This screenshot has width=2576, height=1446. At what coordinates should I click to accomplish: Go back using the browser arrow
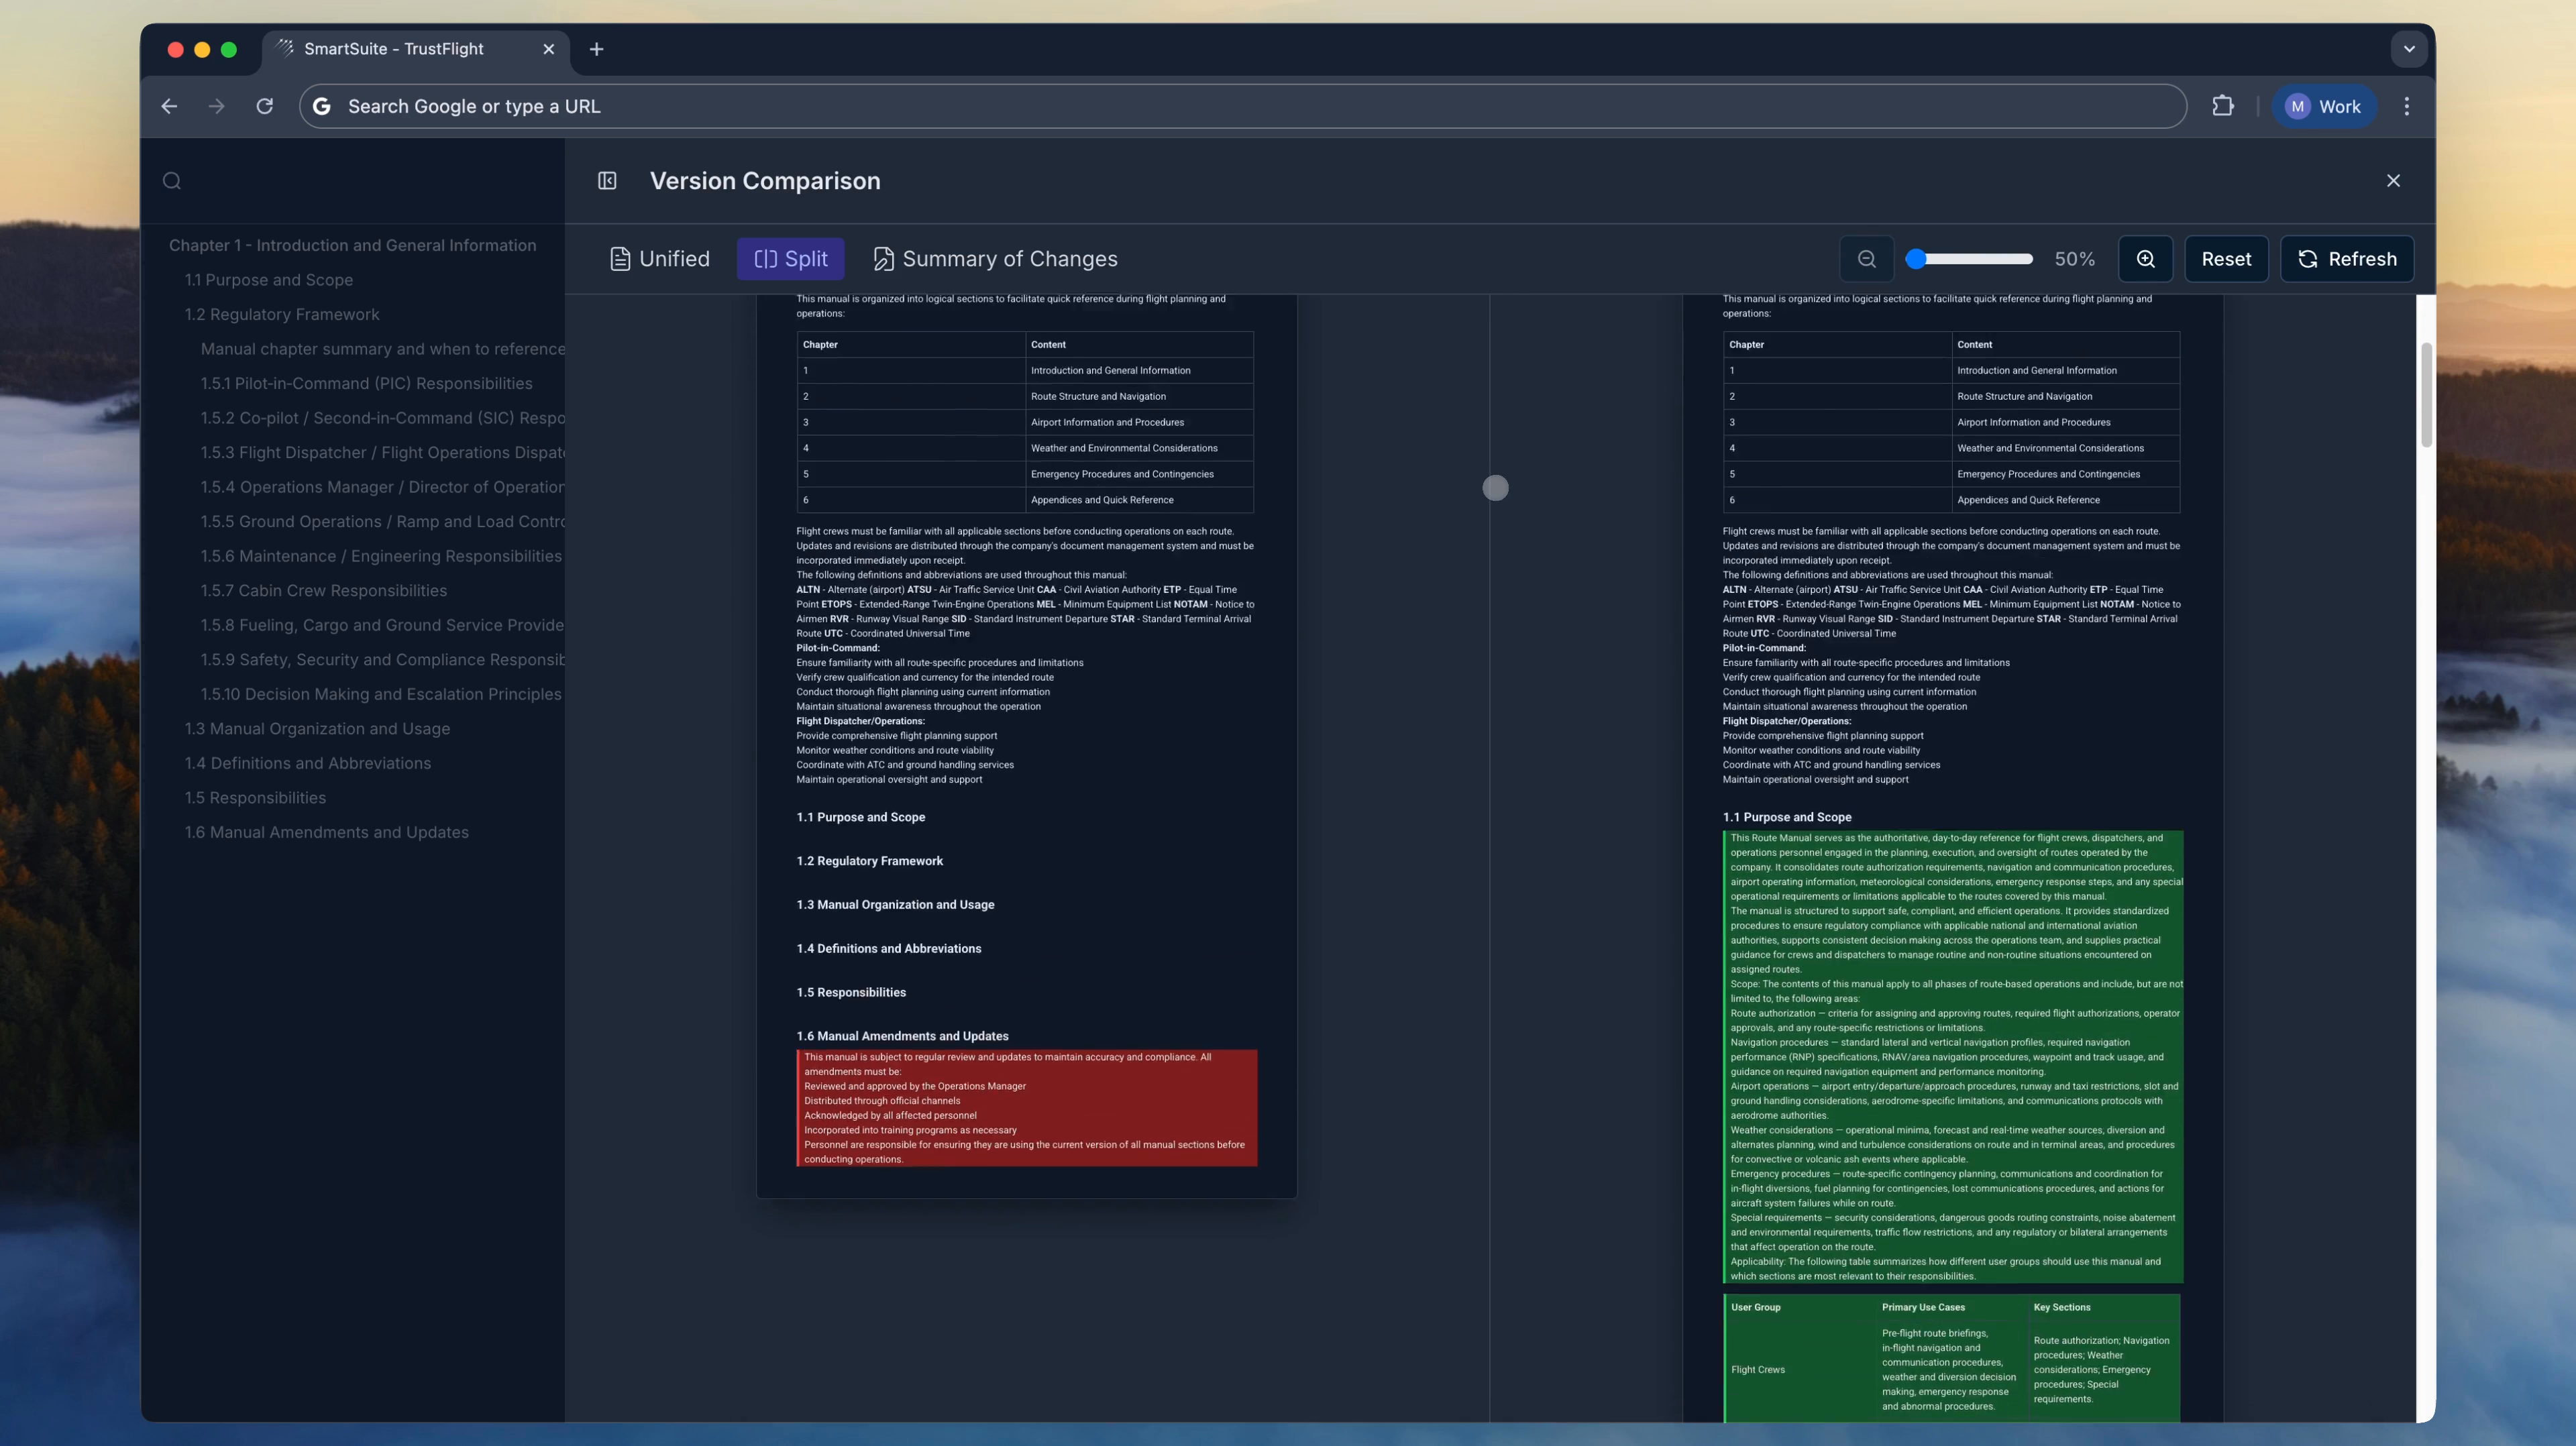tap(169, 106)
